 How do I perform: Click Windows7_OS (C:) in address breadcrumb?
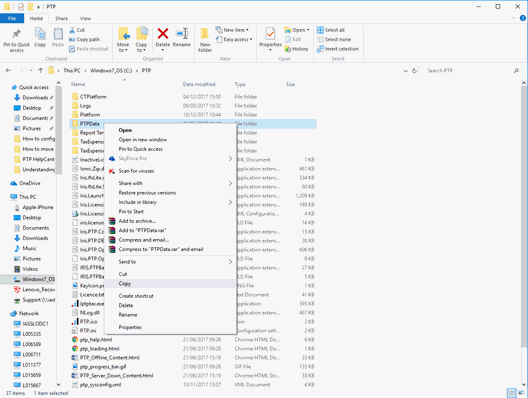point(111,70)
